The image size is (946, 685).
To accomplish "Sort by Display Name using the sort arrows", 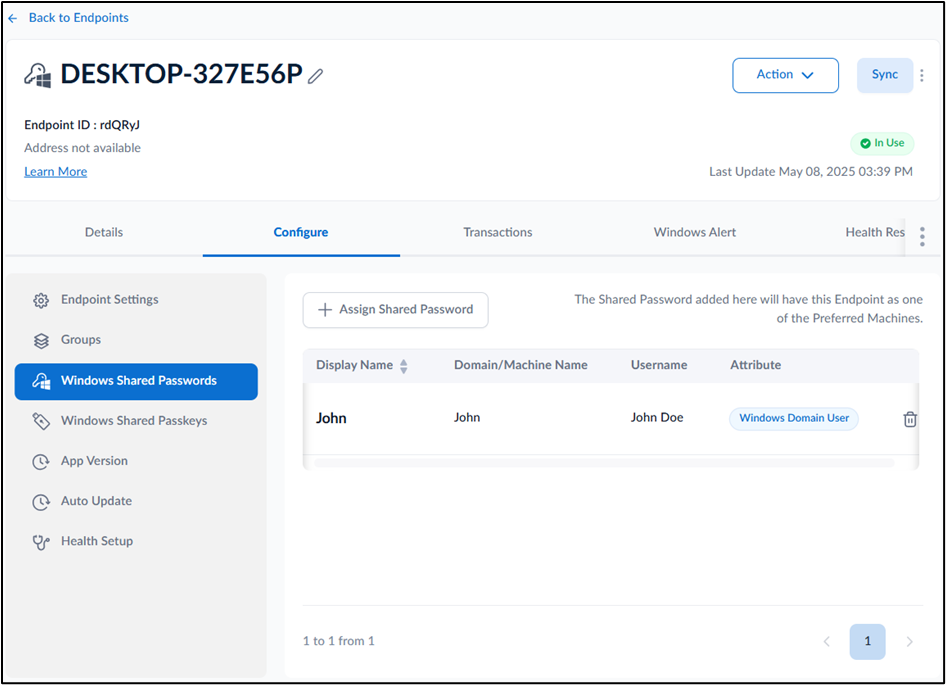I will coord(404,366).
